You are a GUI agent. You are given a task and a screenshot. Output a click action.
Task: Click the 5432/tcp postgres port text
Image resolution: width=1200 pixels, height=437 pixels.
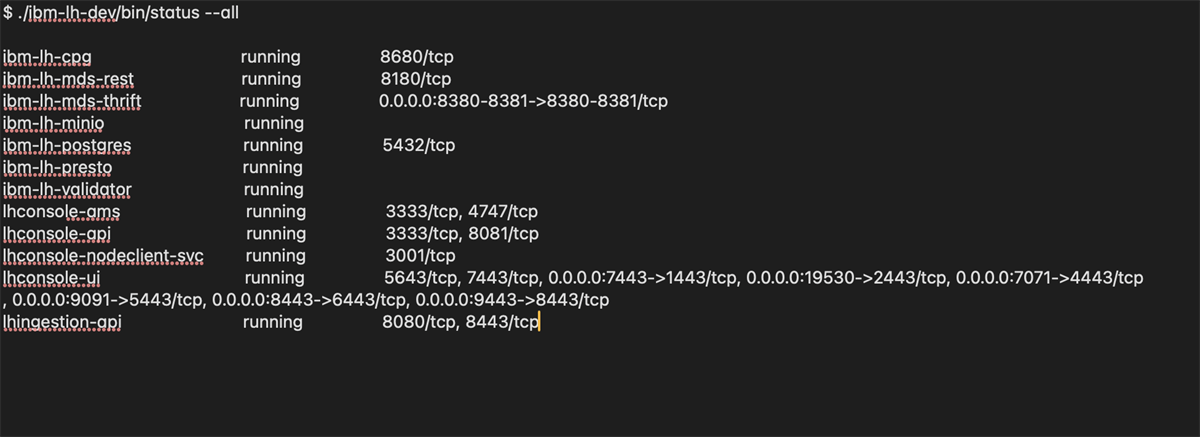point(419,145)
